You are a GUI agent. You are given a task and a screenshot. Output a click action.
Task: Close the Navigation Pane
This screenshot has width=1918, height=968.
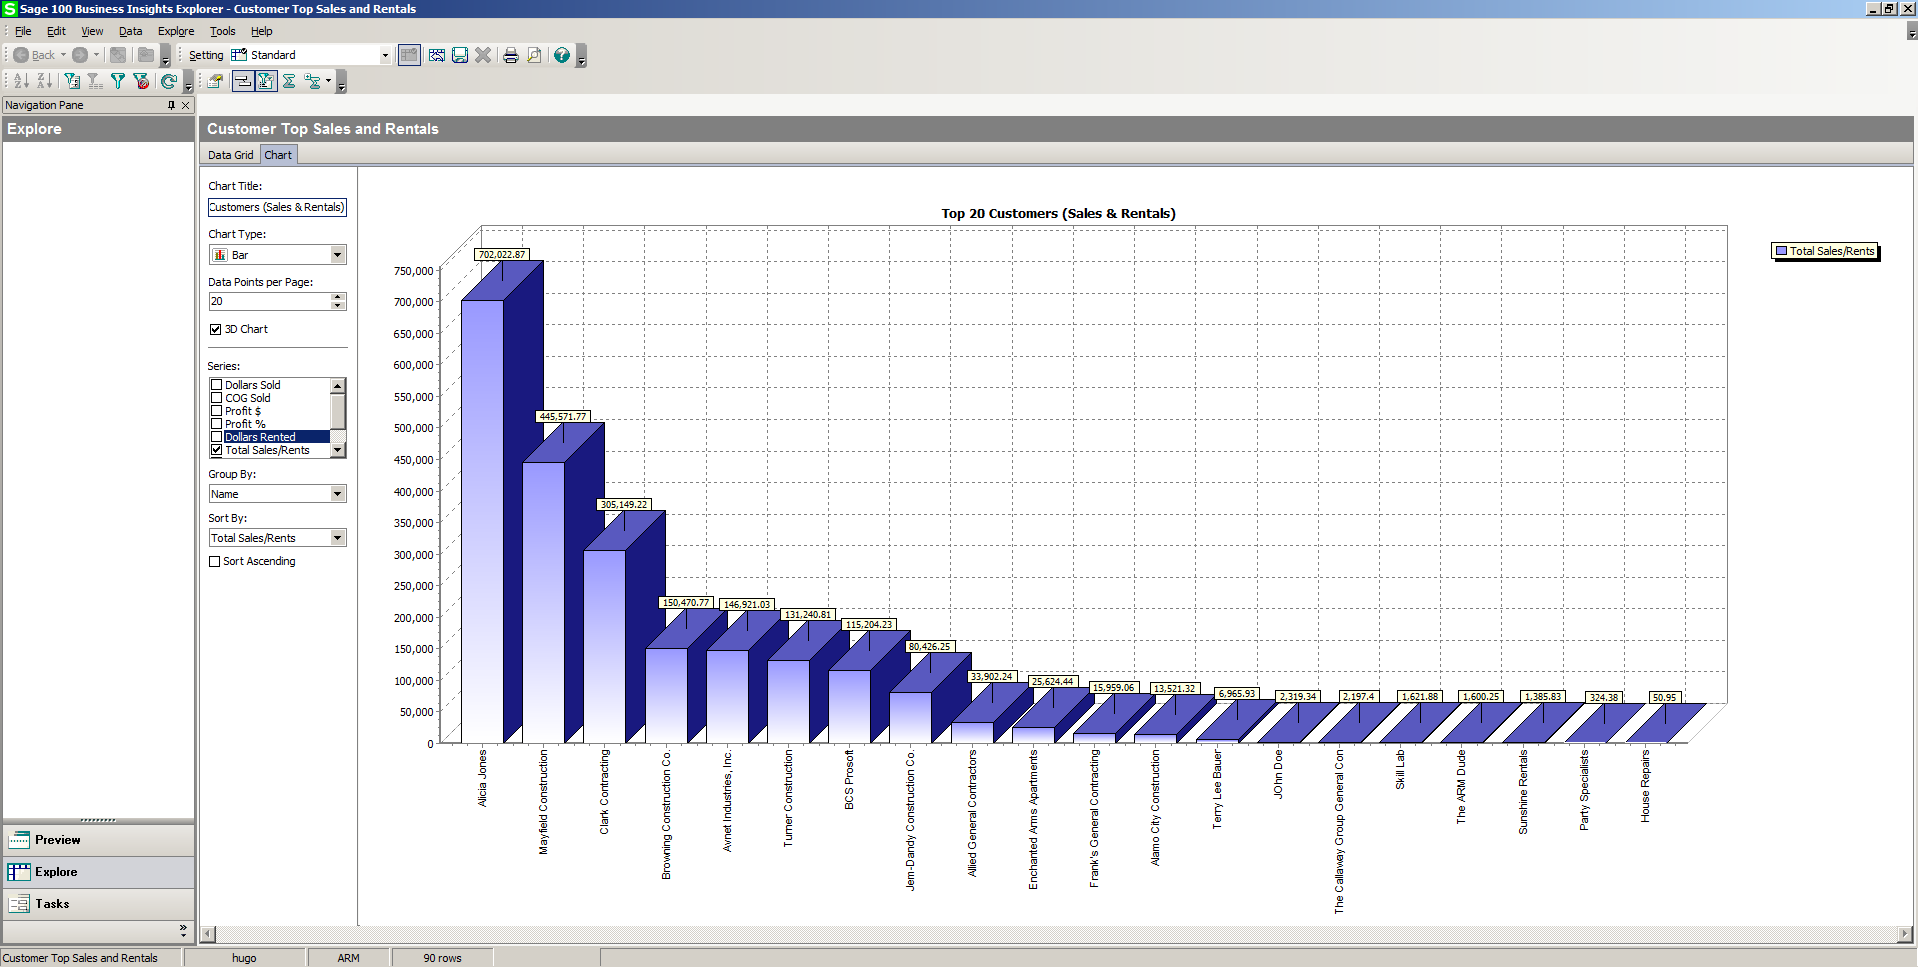click(185, 105)
